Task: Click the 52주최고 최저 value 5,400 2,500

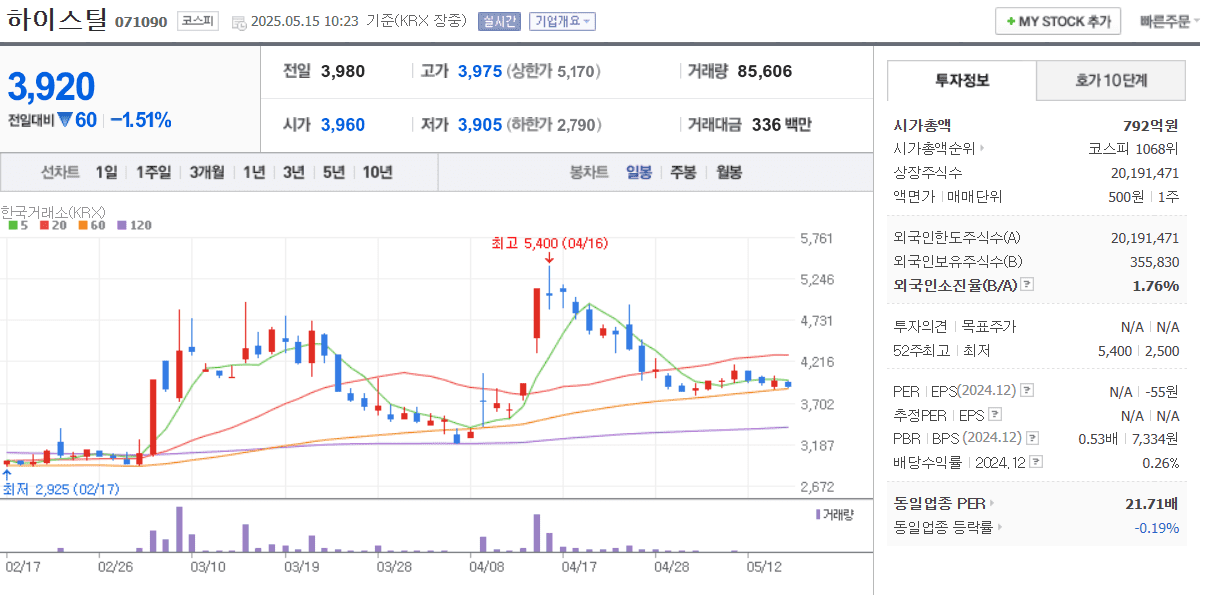Action: 1138,351
